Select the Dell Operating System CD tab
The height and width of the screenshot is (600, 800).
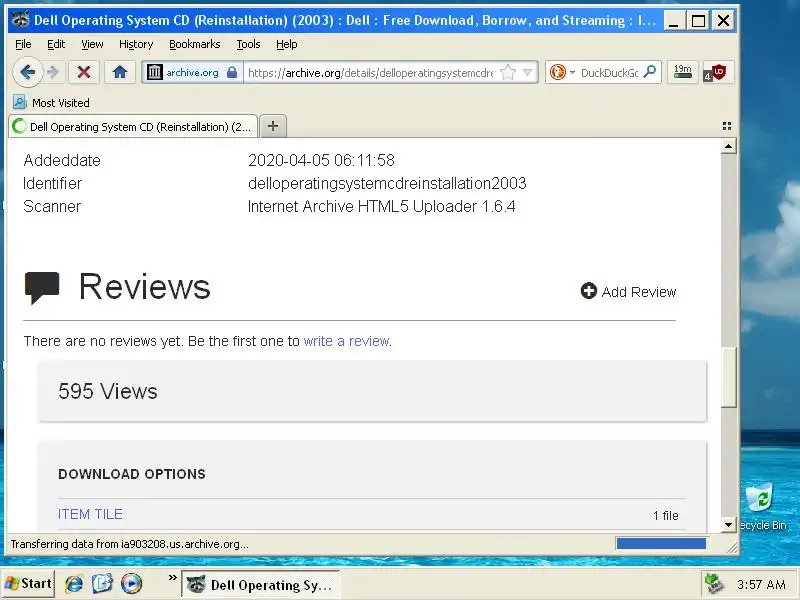[133, 127]
